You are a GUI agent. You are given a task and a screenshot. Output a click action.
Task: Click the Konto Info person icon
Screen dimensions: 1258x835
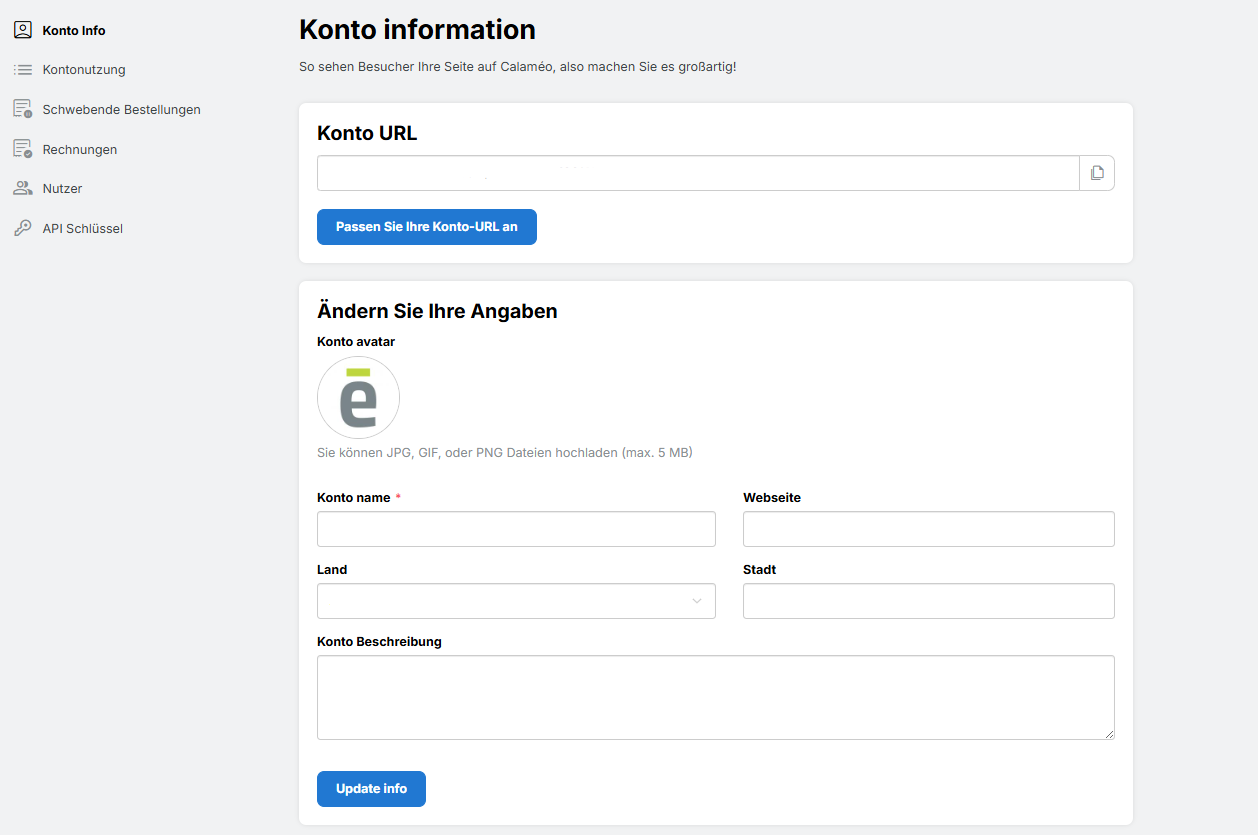pyautogui.click(x=22, y=30)
